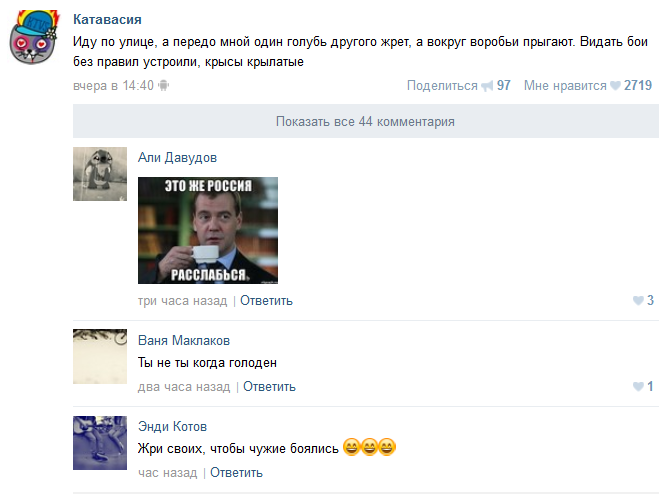
Task: Expand Показать все 44 комментария
Action: click(x=366, y=121)
